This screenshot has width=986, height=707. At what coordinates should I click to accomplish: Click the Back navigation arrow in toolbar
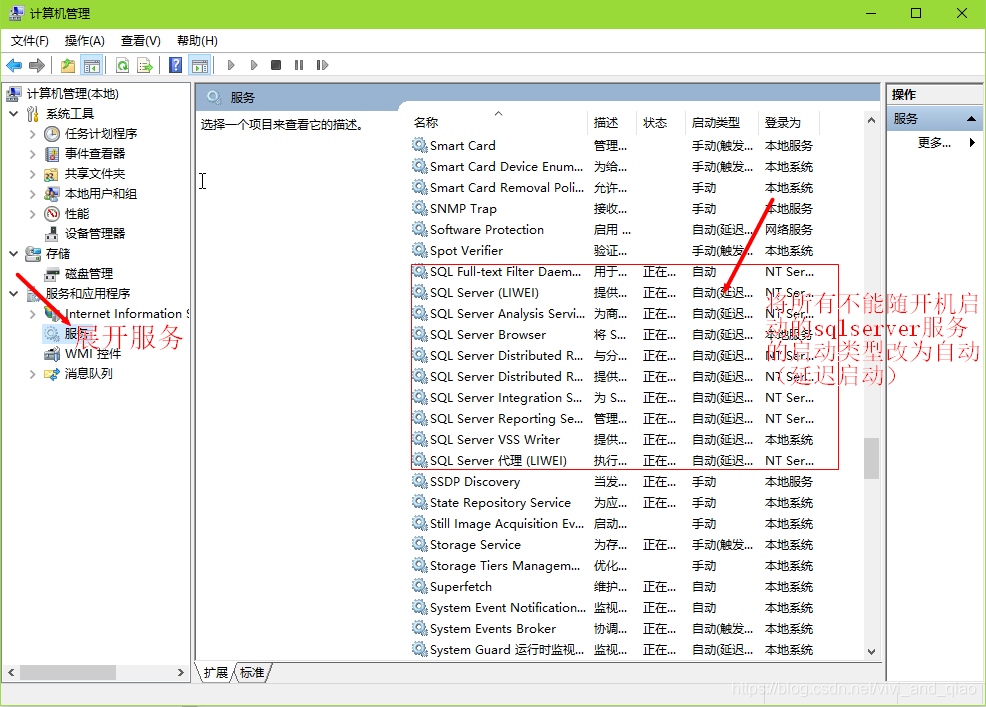pos(14,65)
